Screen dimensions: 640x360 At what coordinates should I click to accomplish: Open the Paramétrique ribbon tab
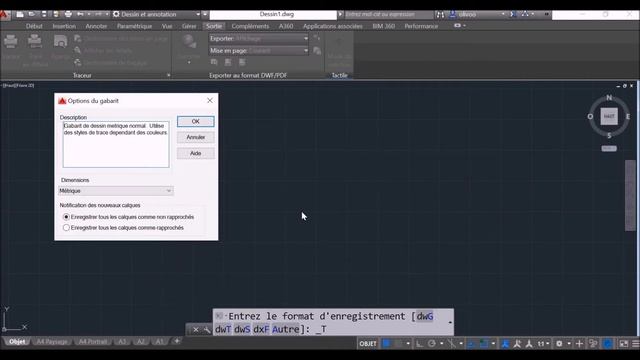(x=134, y=26)
